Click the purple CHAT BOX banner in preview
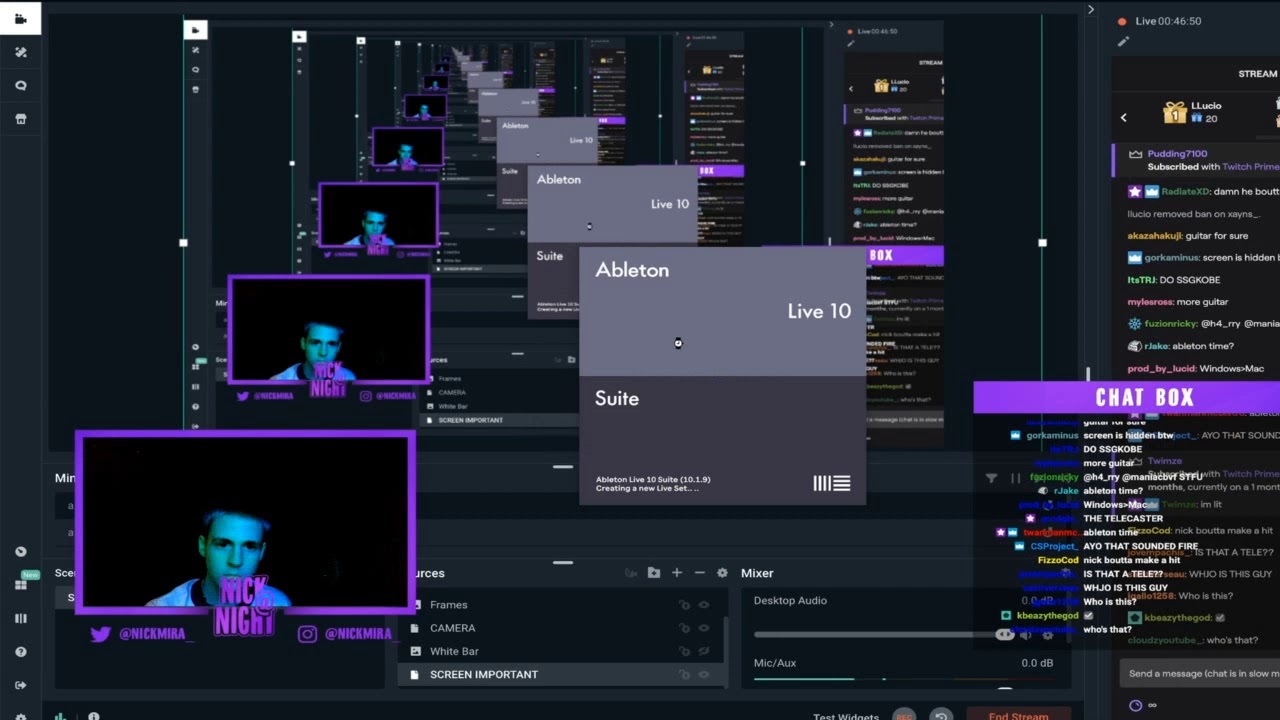 pos(1127,397)
